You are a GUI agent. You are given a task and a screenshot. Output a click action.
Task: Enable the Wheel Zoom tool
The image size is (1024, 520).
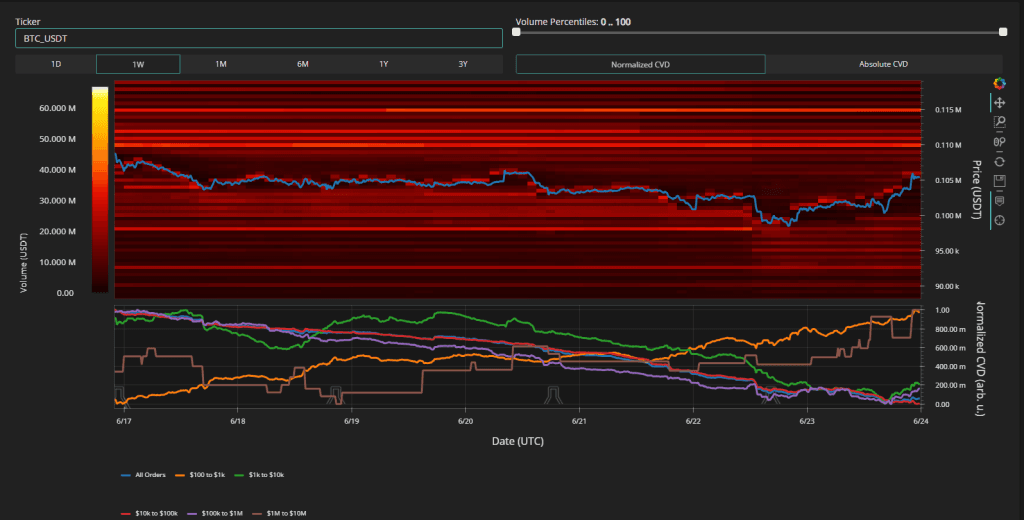999,142
